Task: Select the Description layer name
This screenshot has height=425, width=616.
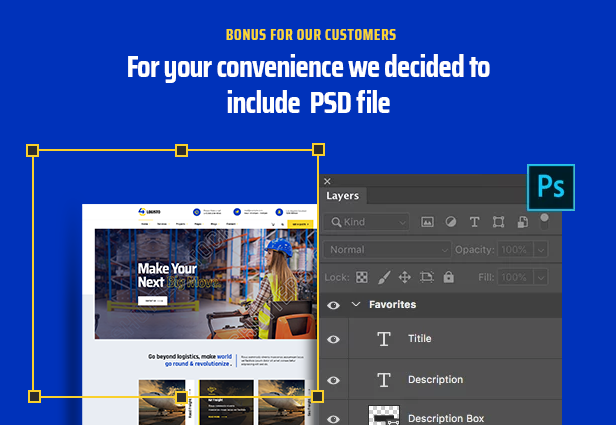Action: coord(435,379)
